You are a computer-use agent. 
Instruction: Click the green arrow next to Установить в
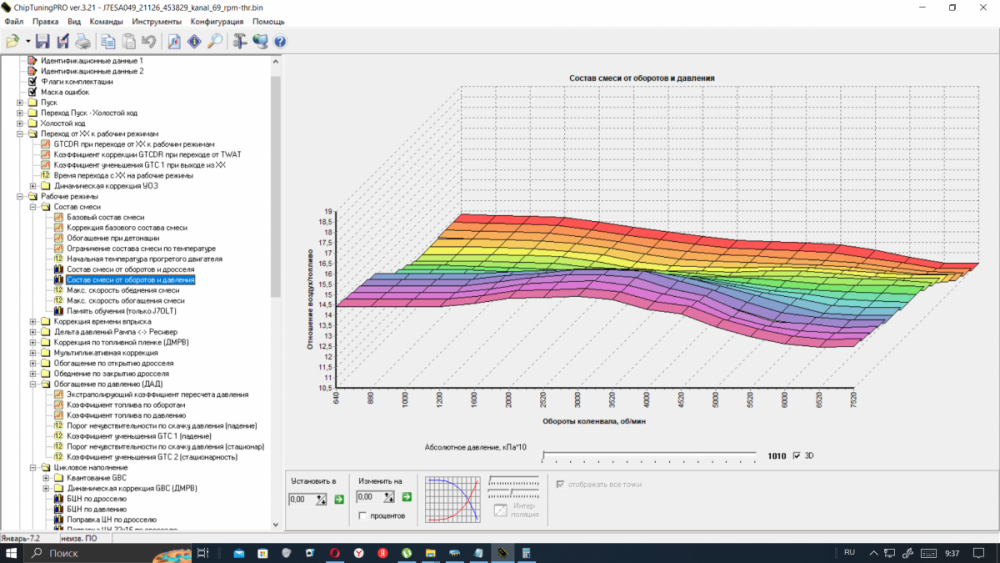pyautogui.click(x=338, y=497)
